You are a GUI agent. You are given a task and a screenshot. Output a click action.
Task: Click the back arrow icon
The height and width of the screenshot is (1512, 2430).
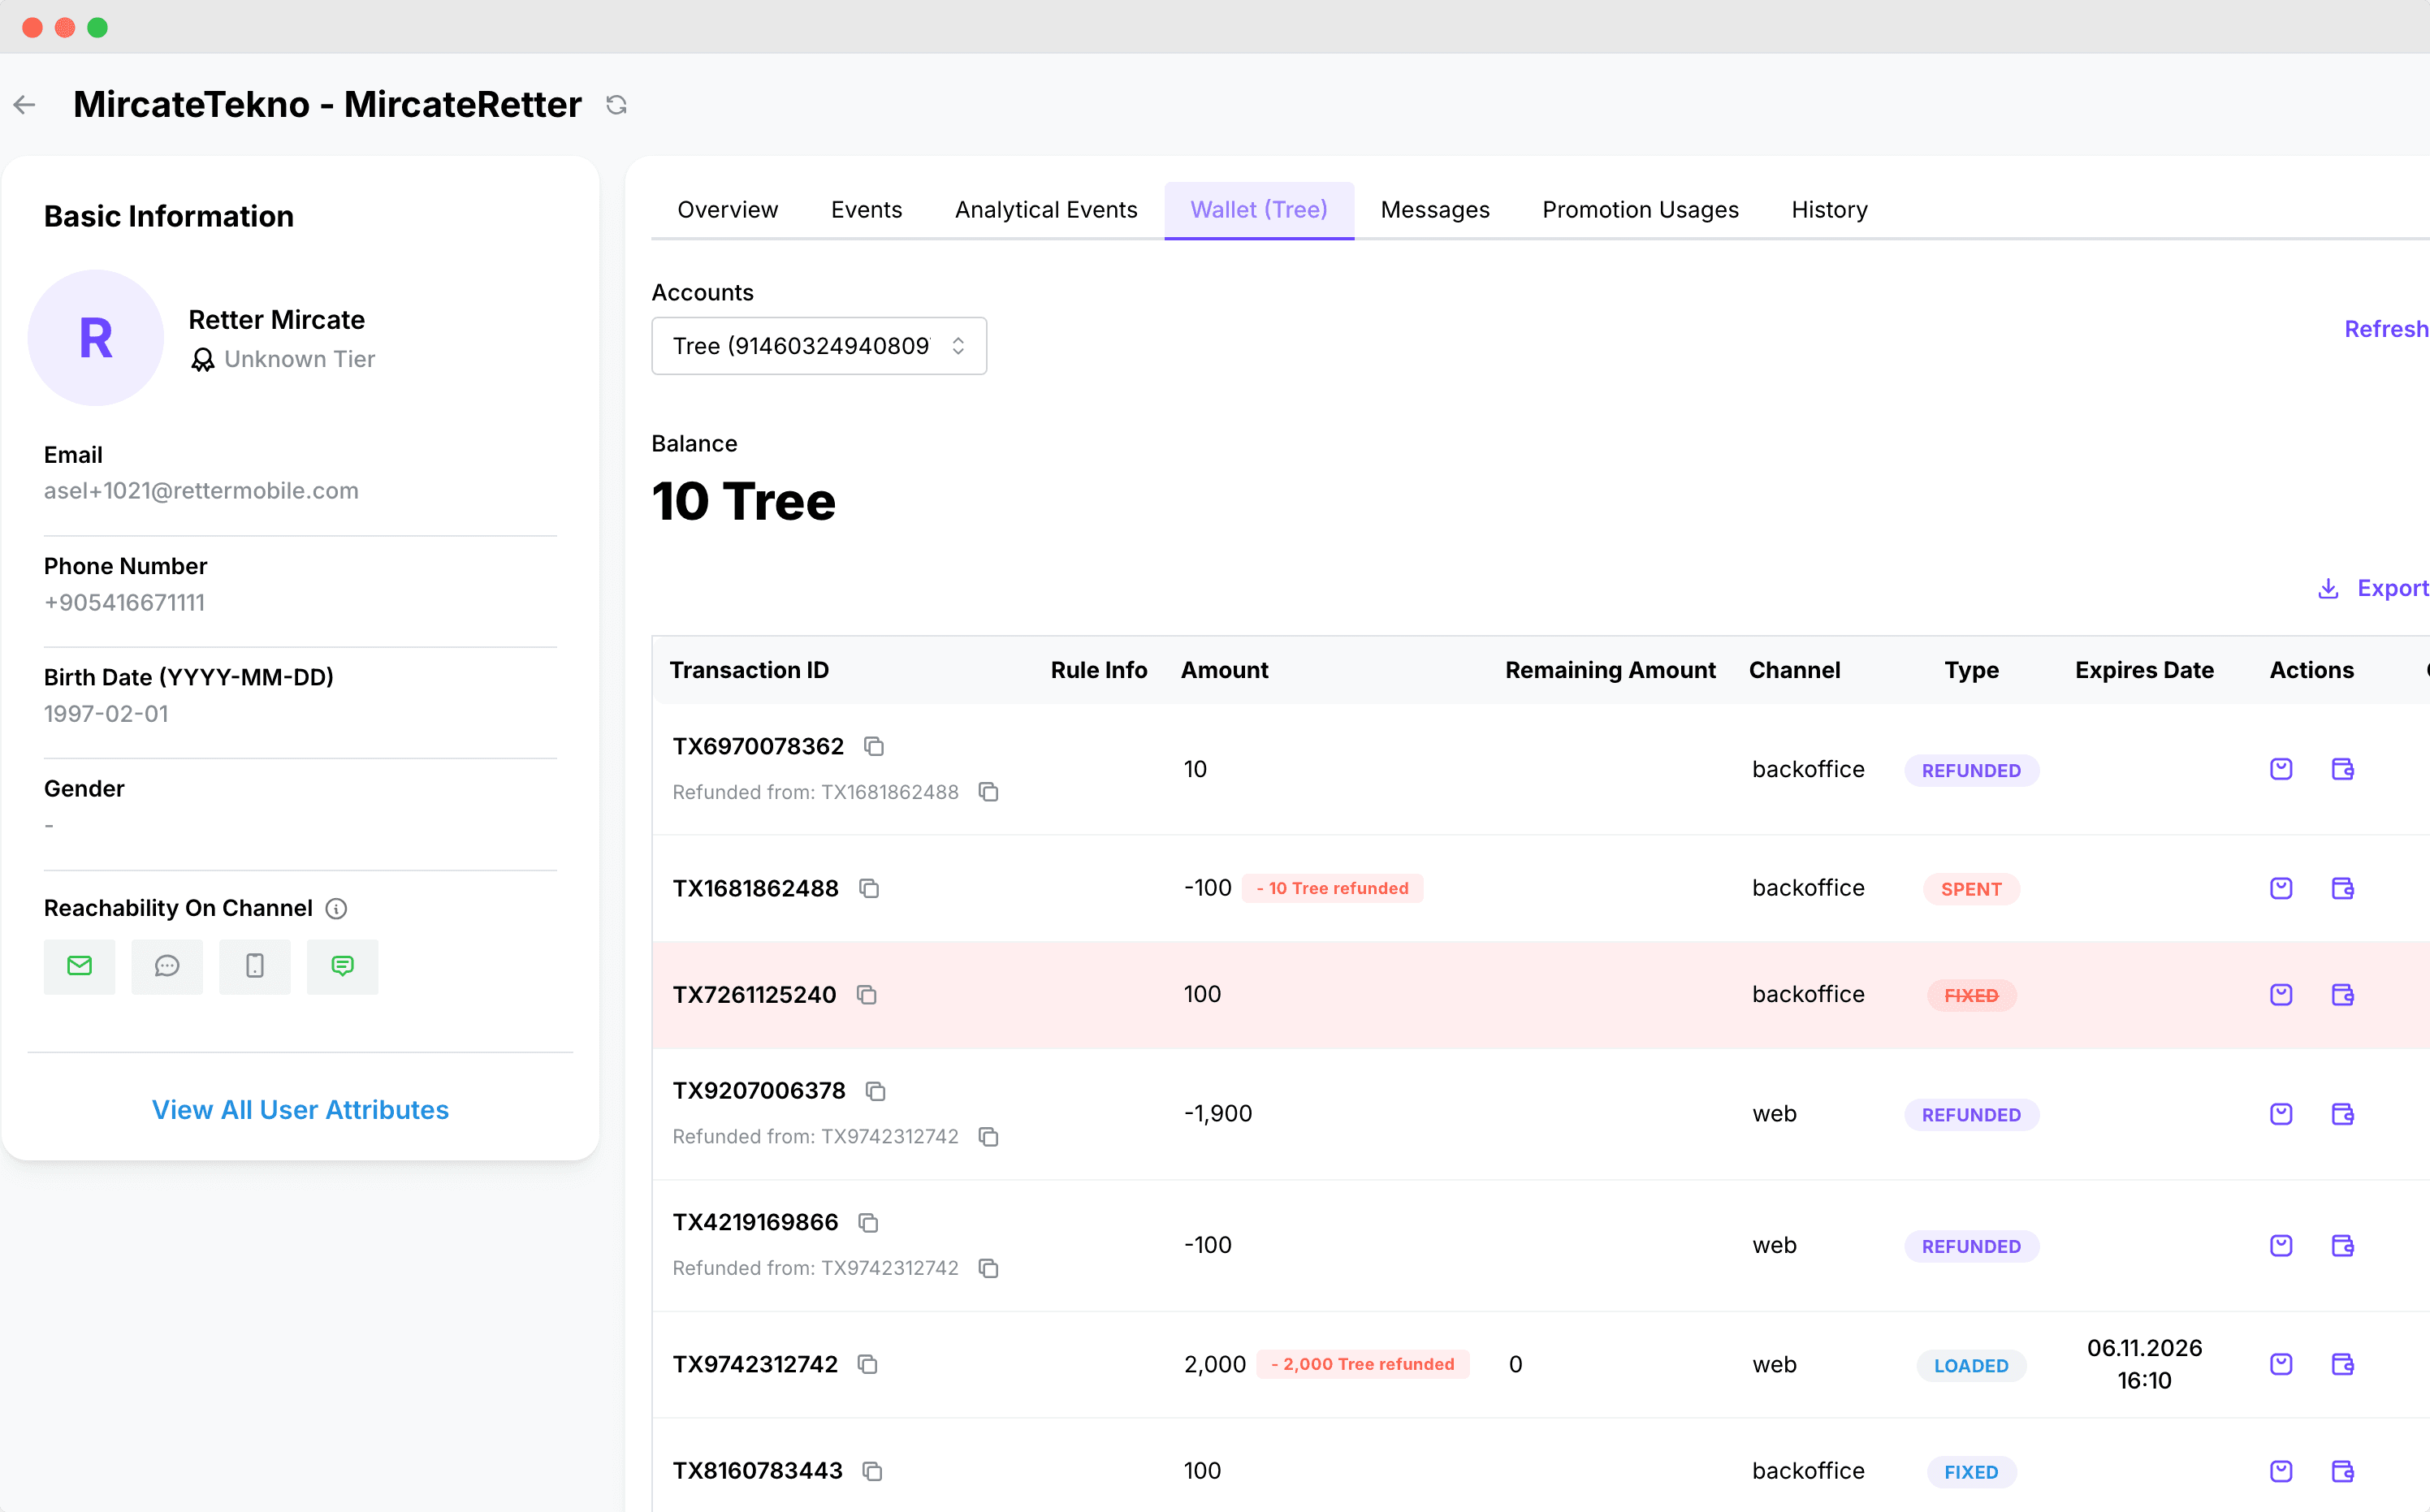(25, 105)
